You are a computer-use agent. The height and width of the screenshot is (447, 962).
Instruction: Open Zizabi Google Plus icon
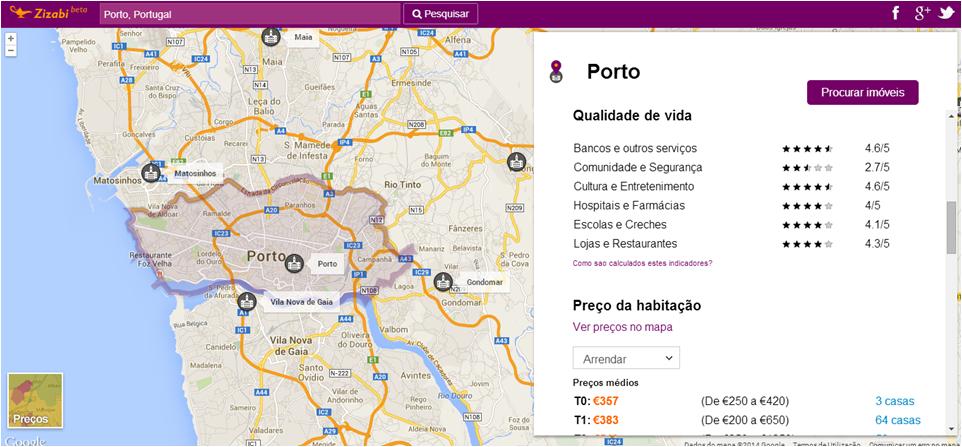[923, 13]
